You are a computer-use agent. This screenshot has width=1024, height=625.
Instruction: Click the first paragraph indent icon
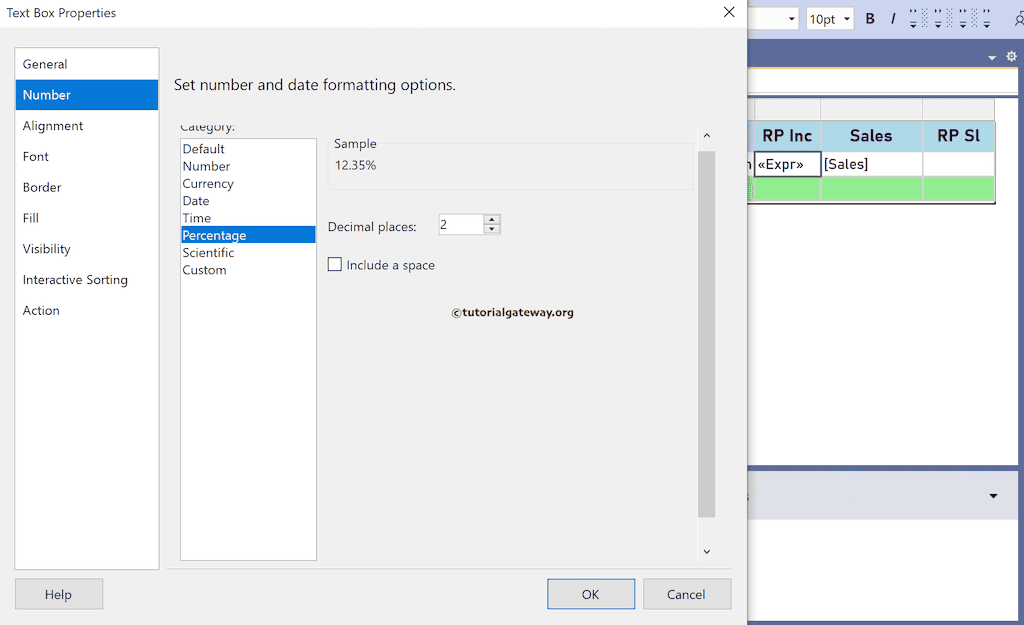[914, 18]
